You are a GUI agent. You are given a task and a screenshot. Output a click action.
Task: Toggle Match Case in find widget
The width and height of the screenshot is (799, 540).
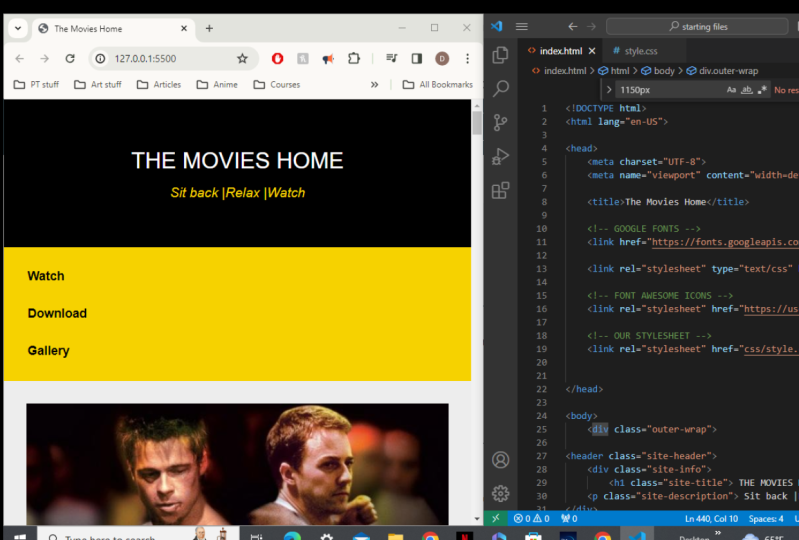(x=731, y=90)
